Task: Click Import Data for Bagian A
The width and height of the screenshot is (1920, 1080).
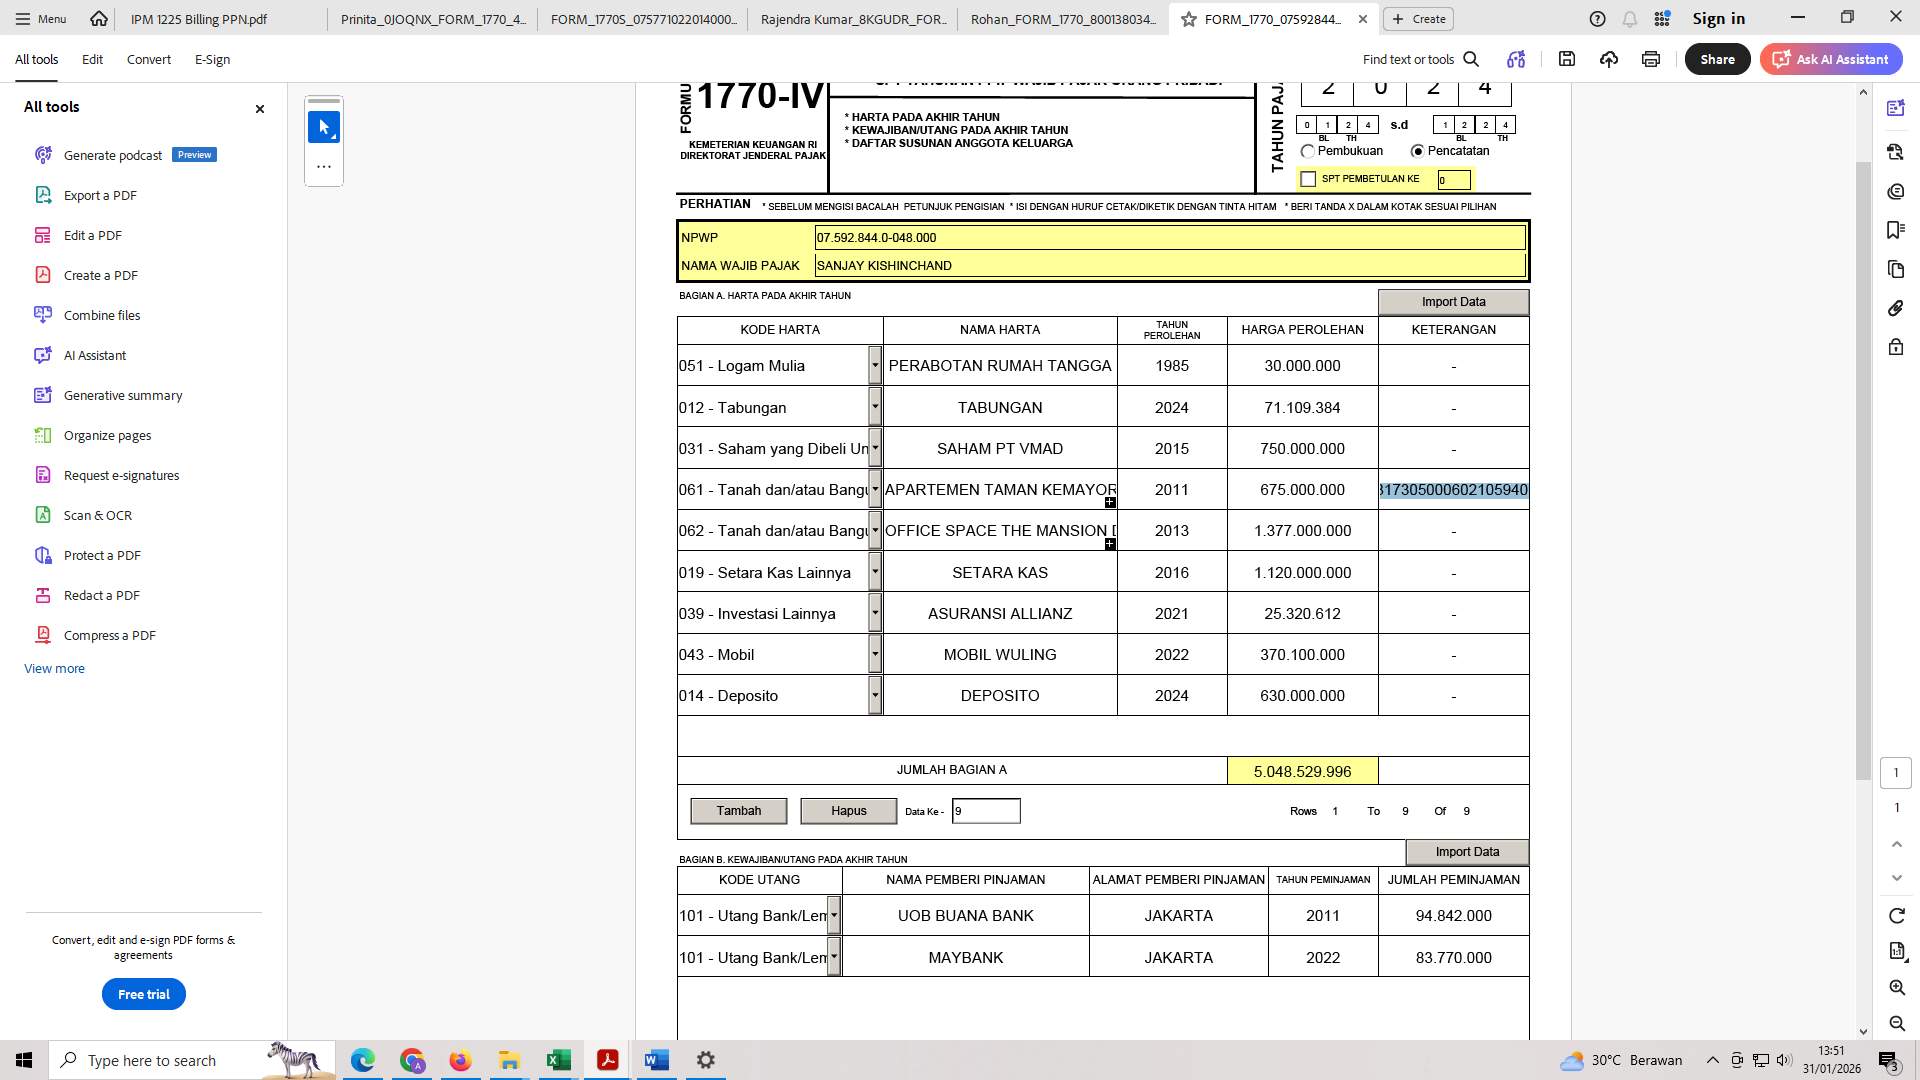Action: 1453,301
